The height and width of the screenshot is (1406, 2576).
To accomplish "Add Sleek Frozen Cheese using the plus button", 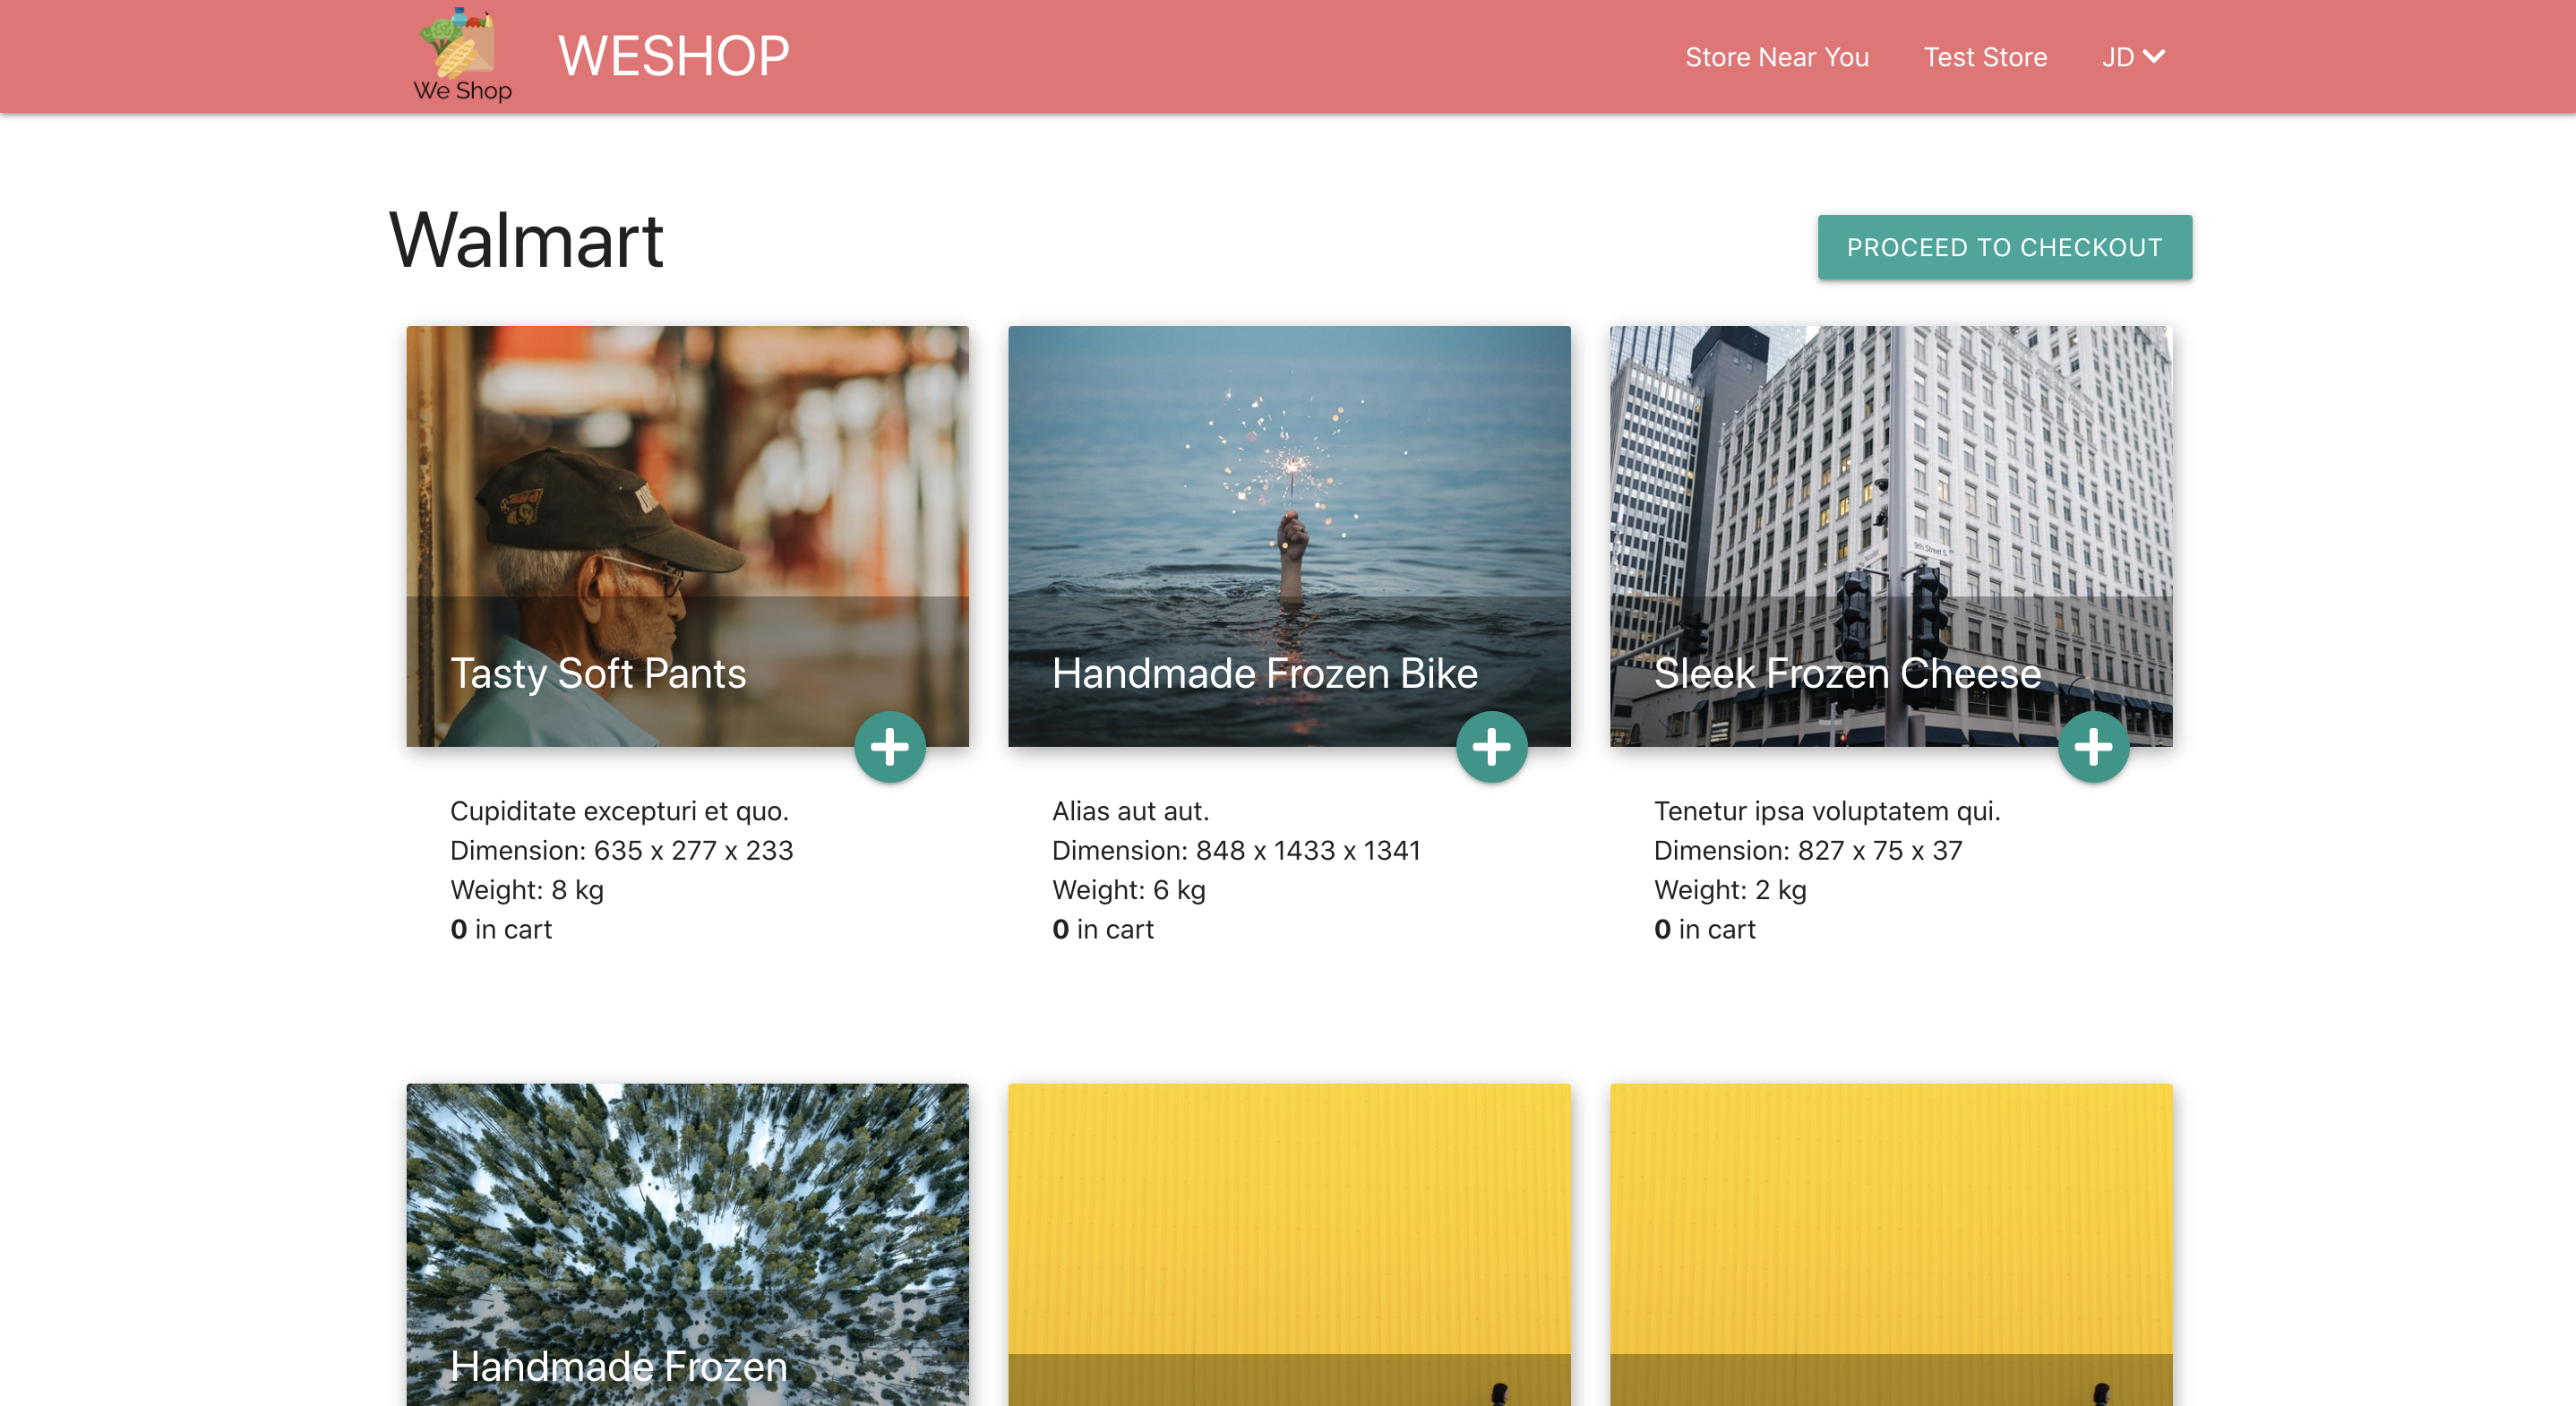I will [2093, 747].
